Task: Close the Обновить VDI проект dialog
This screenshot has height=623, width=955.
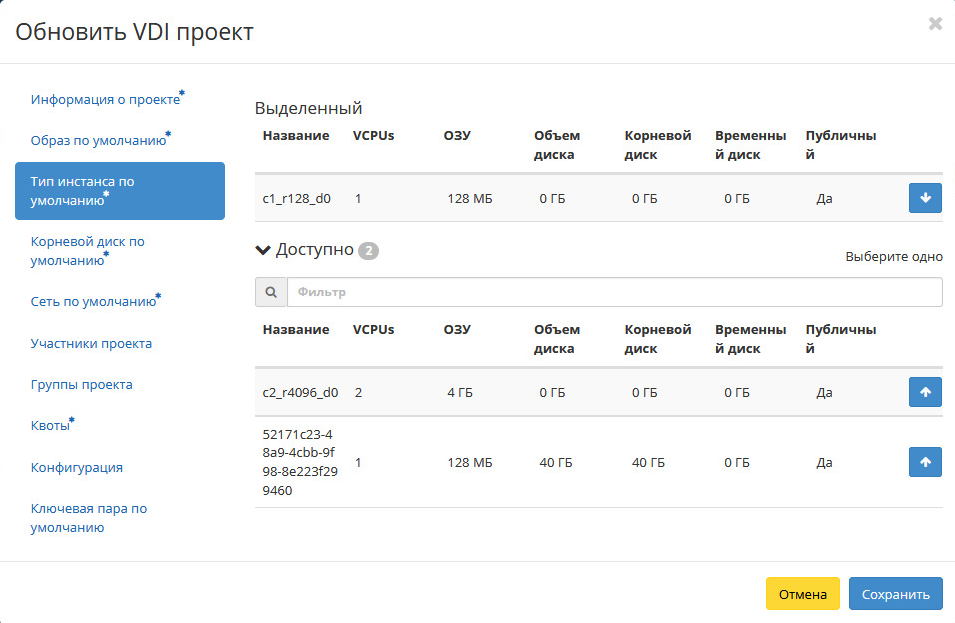Action: click(x=935, y=24)
